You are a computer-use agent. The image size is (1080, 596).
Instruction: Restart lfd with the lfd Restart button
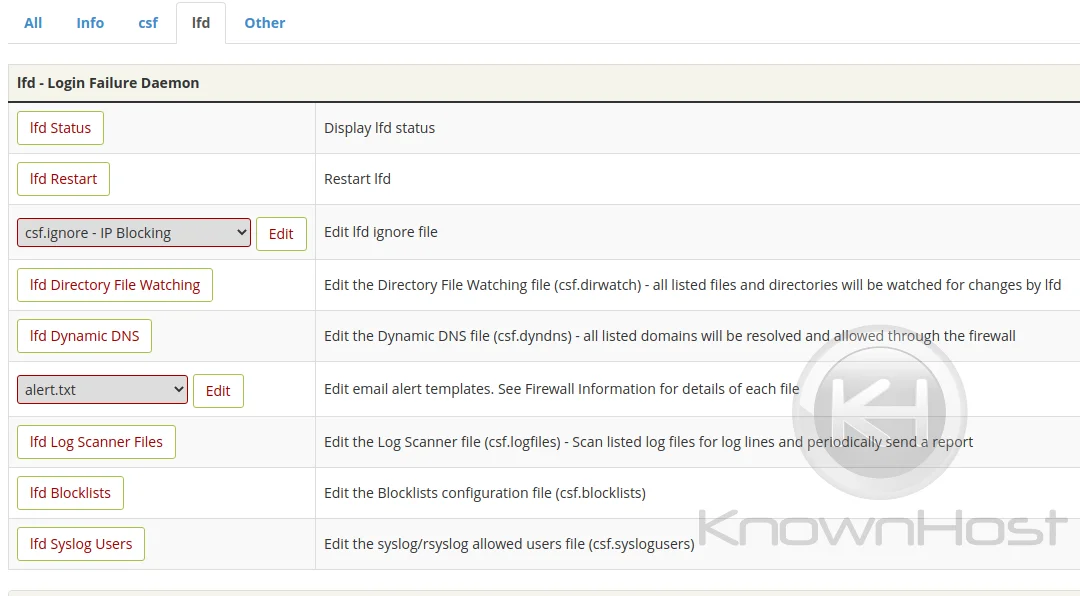click(63, 179)
